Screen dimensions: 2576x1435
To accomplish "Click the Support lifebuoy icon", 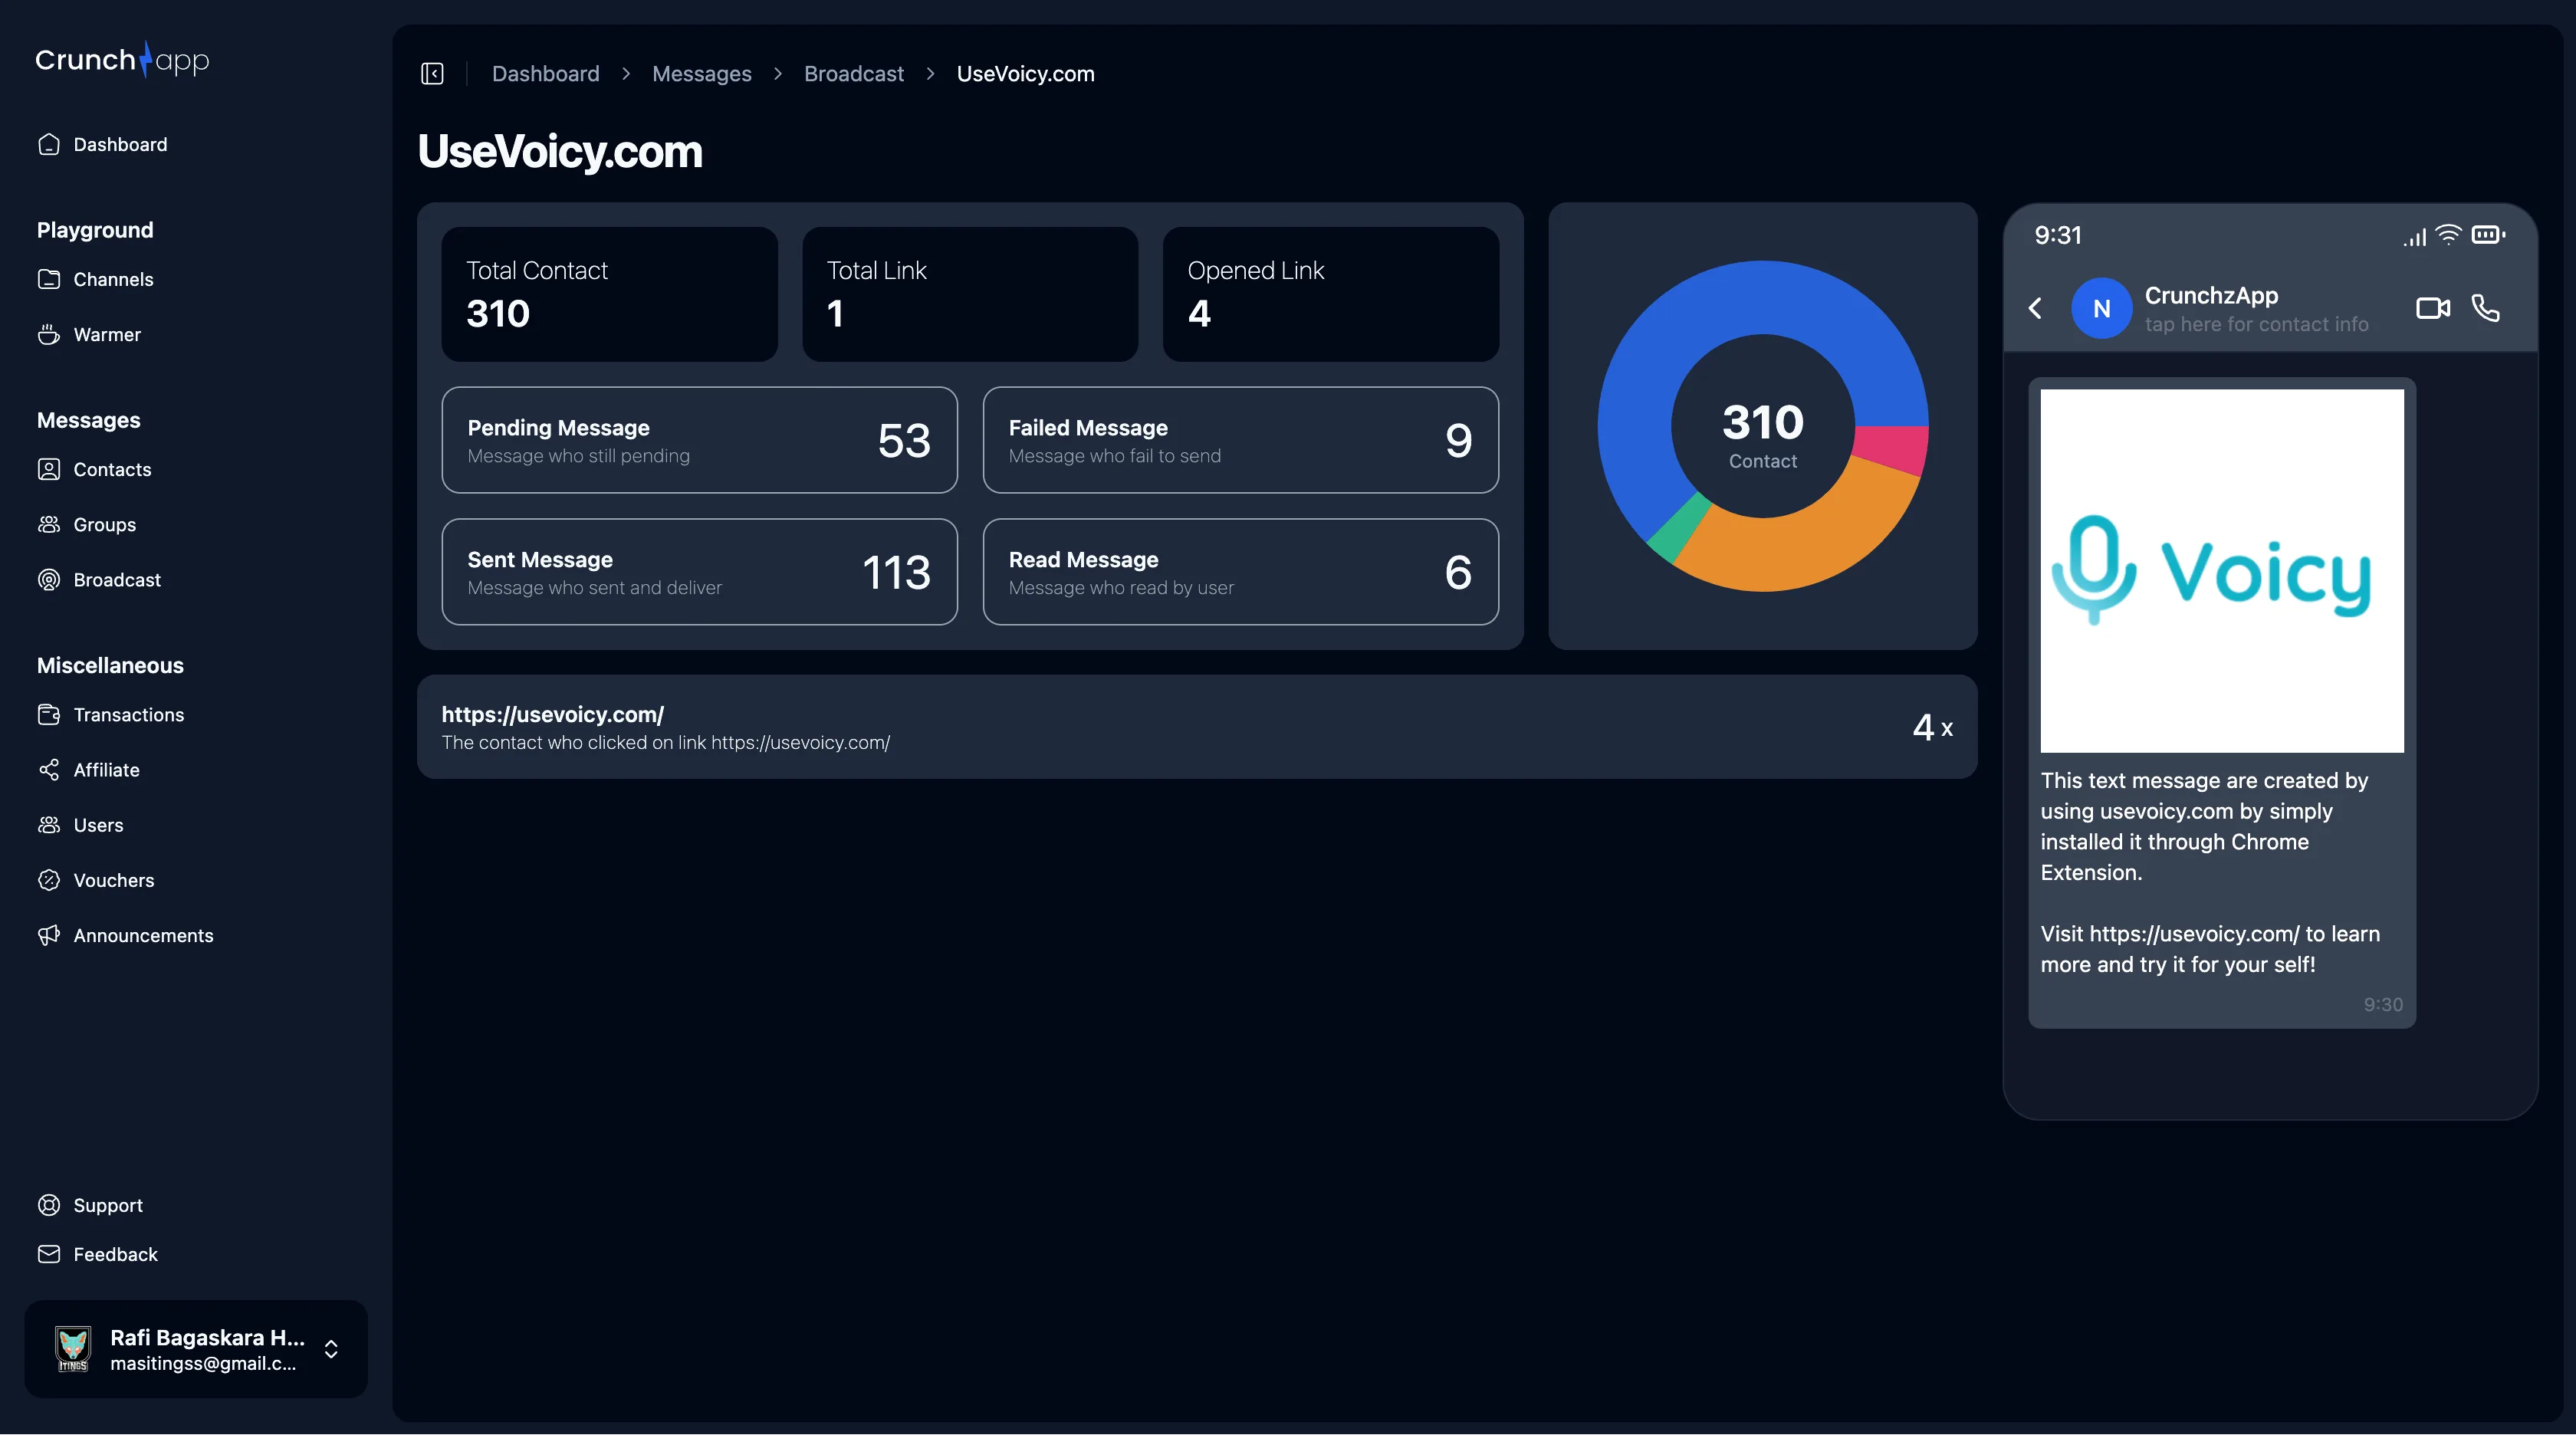I will 49,1204.
